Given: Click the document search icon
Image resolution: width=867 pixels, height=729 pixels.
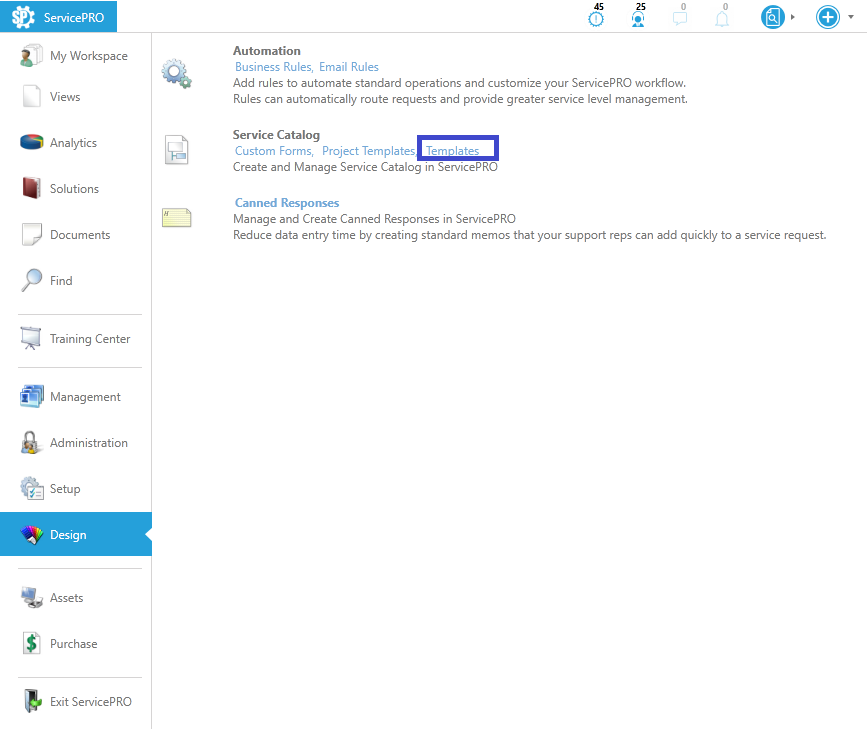Looking at the screenshot, I should pyautogui.click(x=772, y=17).
